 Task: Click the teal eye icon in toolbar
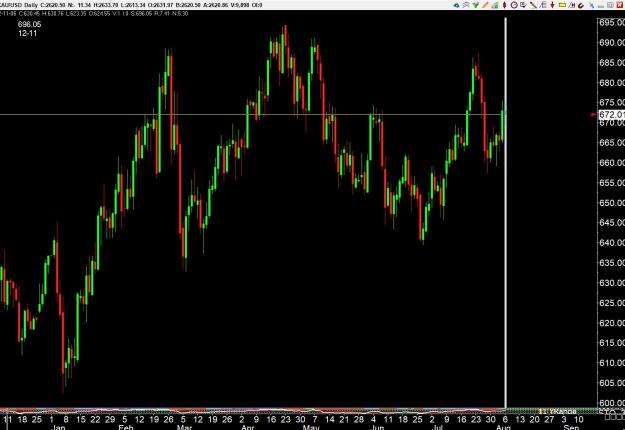(x=456, y=5)
